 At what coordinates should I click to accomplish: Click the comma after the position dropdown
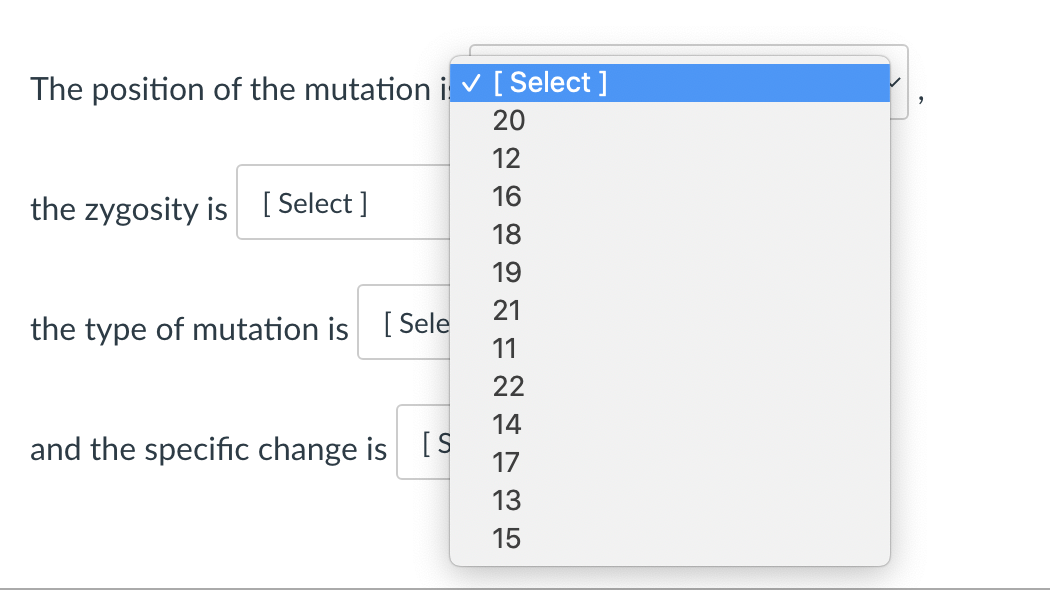pos(919,96)
